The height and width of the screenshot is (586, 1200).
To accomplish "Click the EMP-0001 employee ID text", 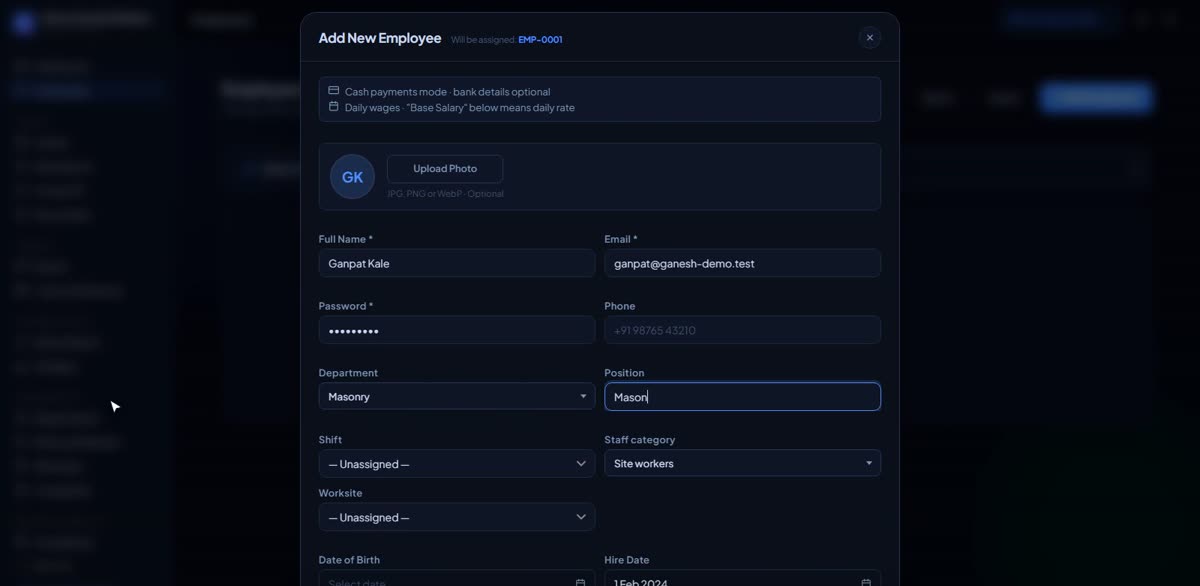I will click(540, 40).
